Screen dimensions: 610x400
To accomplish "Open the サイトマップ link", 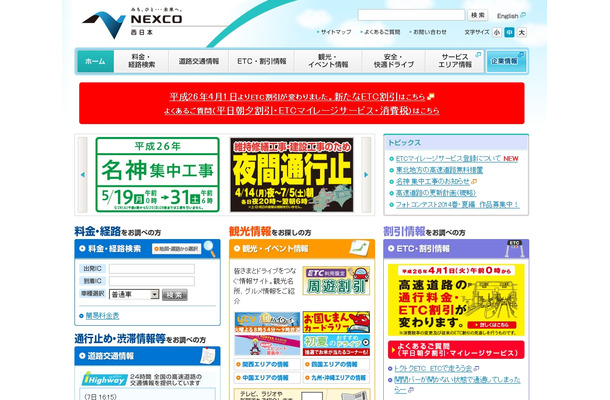I will [x=334, y=32].
